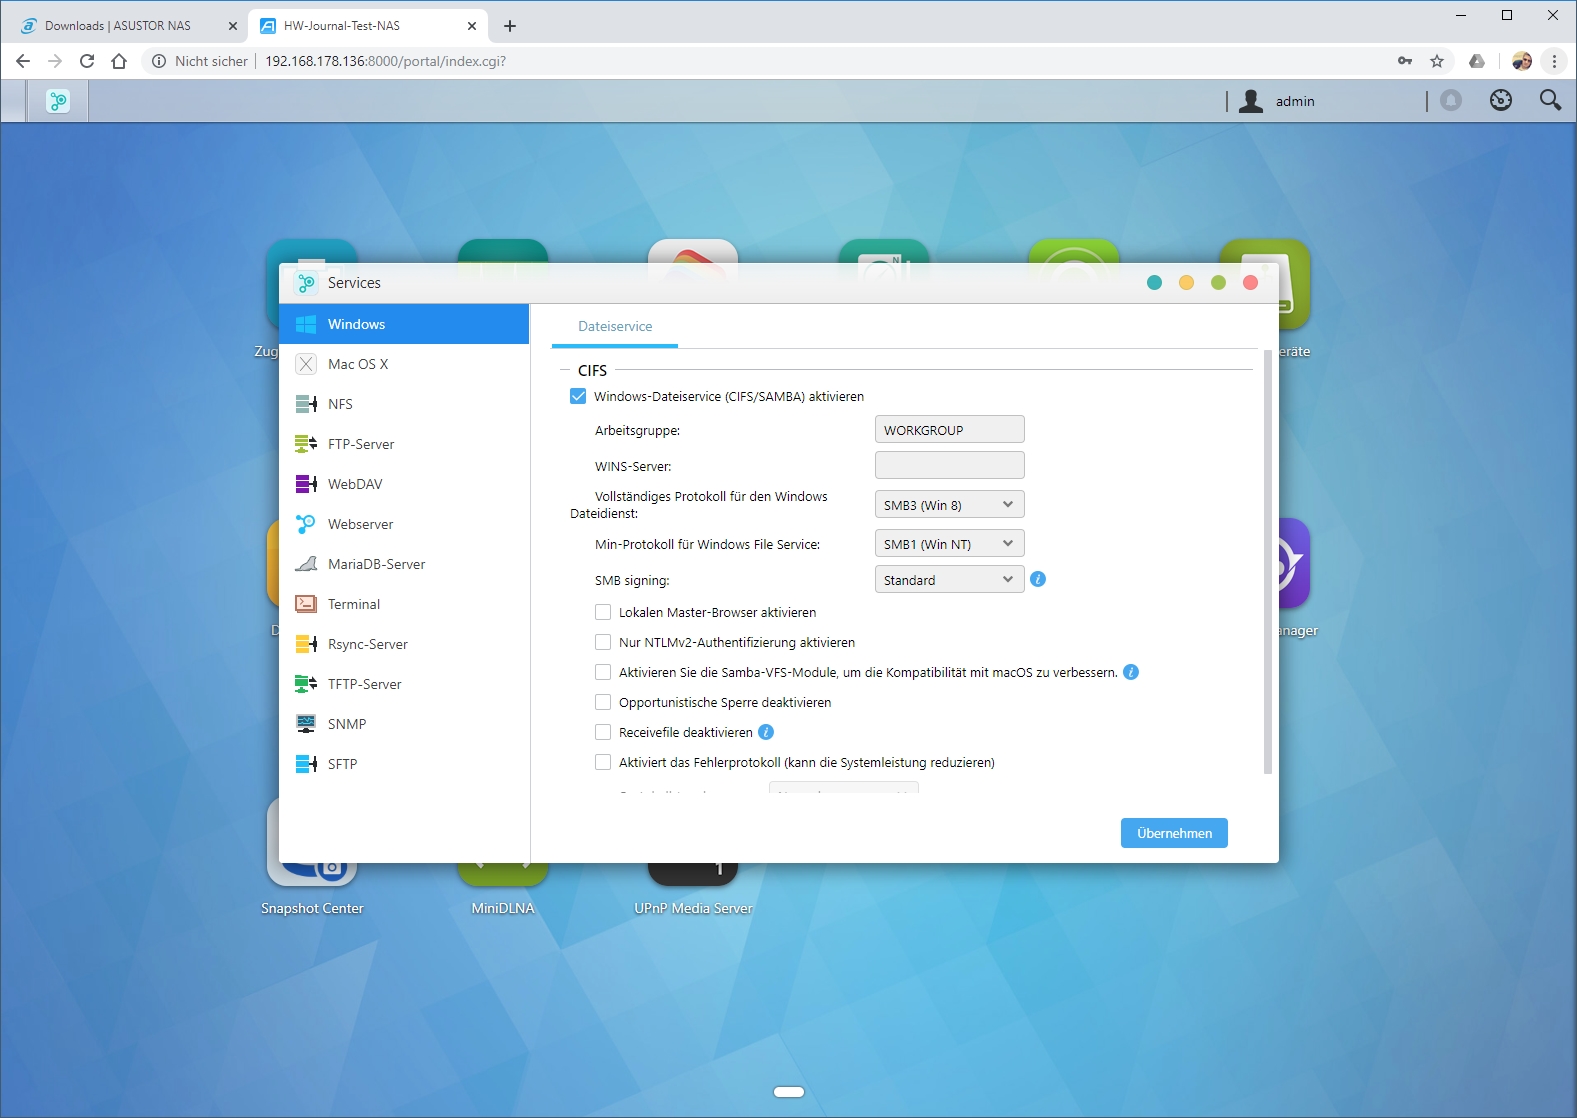1577x1118 pixels.
Task: Open the browser three-dot menu
Action: tap(1554, 61)
